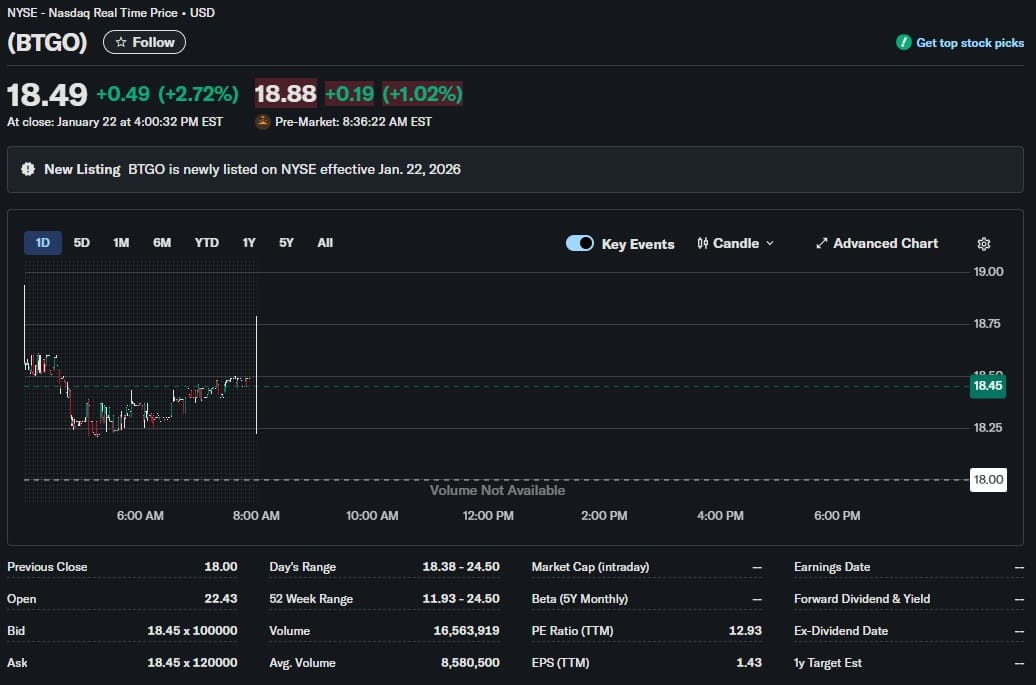The width and height of the screenshot is (1036, 685).
Task: Click the 18.00 previous close label
Action: click(988, 480)
